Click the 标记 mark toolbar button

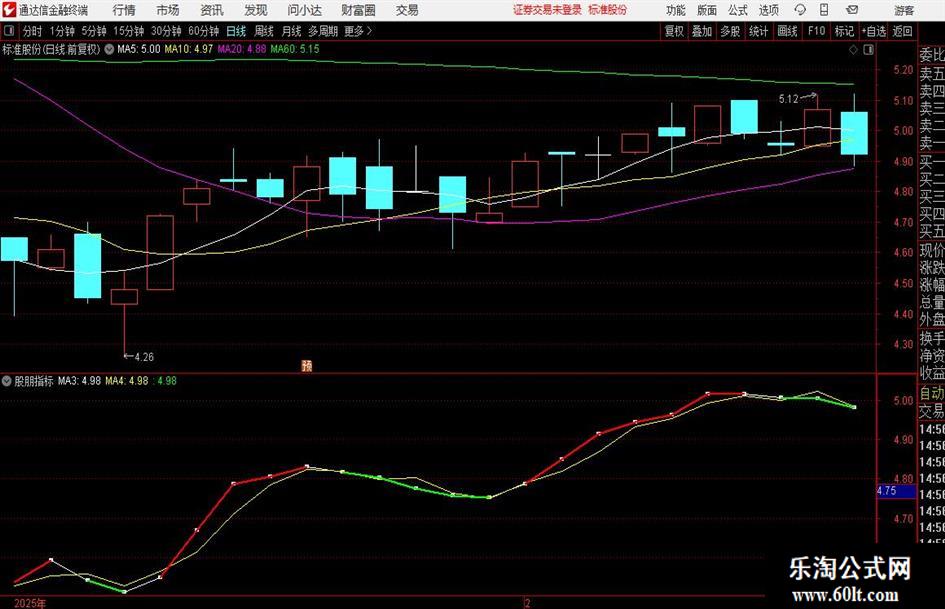coord(844,31)
